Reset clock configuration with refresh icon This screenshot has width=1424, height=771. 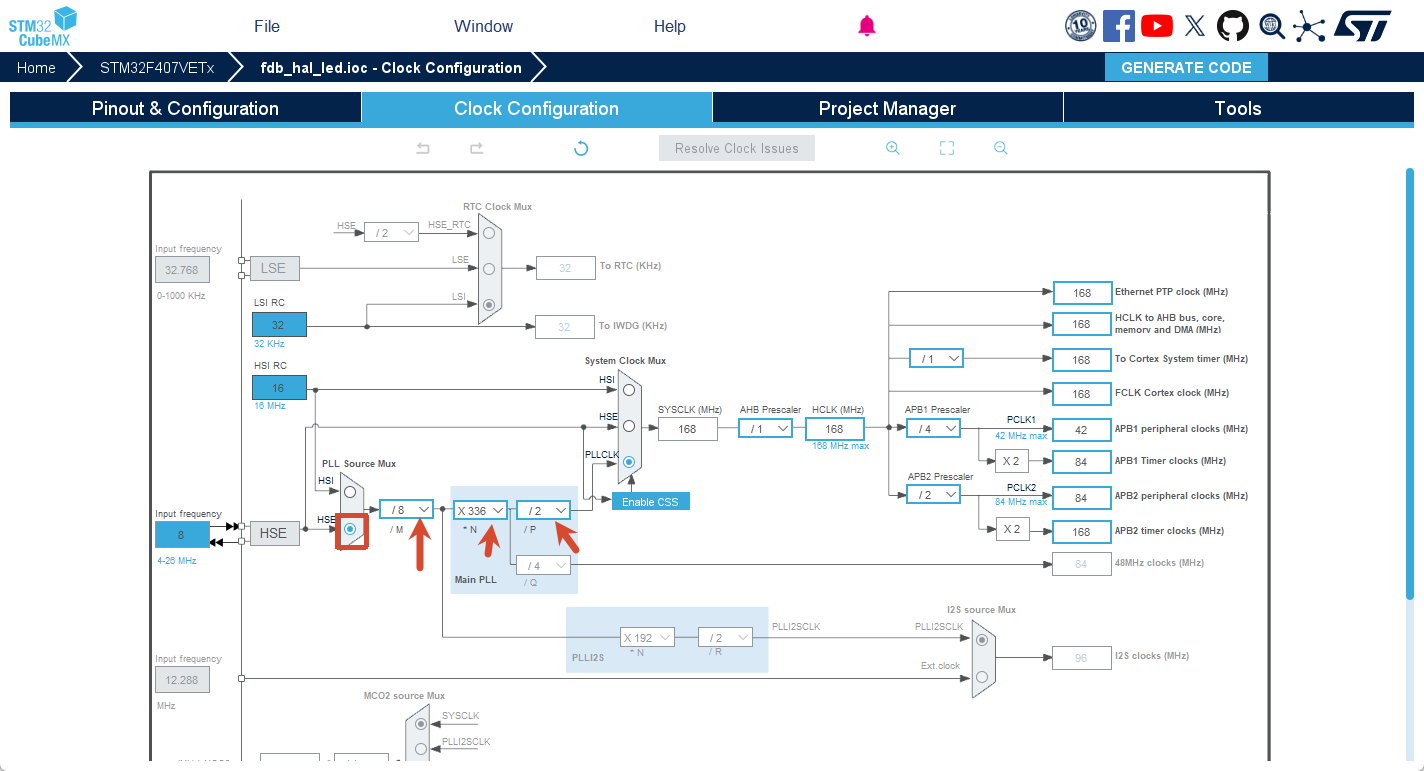[581, 148]
